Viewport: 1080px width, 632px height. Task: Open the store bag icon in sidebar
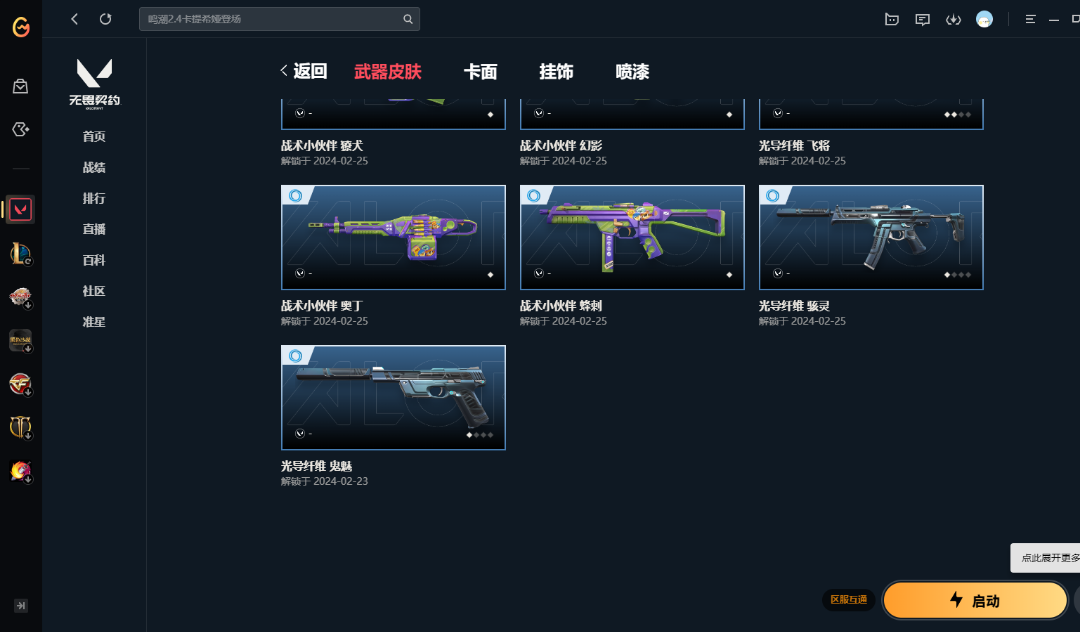pyautogui.click(x=21, y=86)
